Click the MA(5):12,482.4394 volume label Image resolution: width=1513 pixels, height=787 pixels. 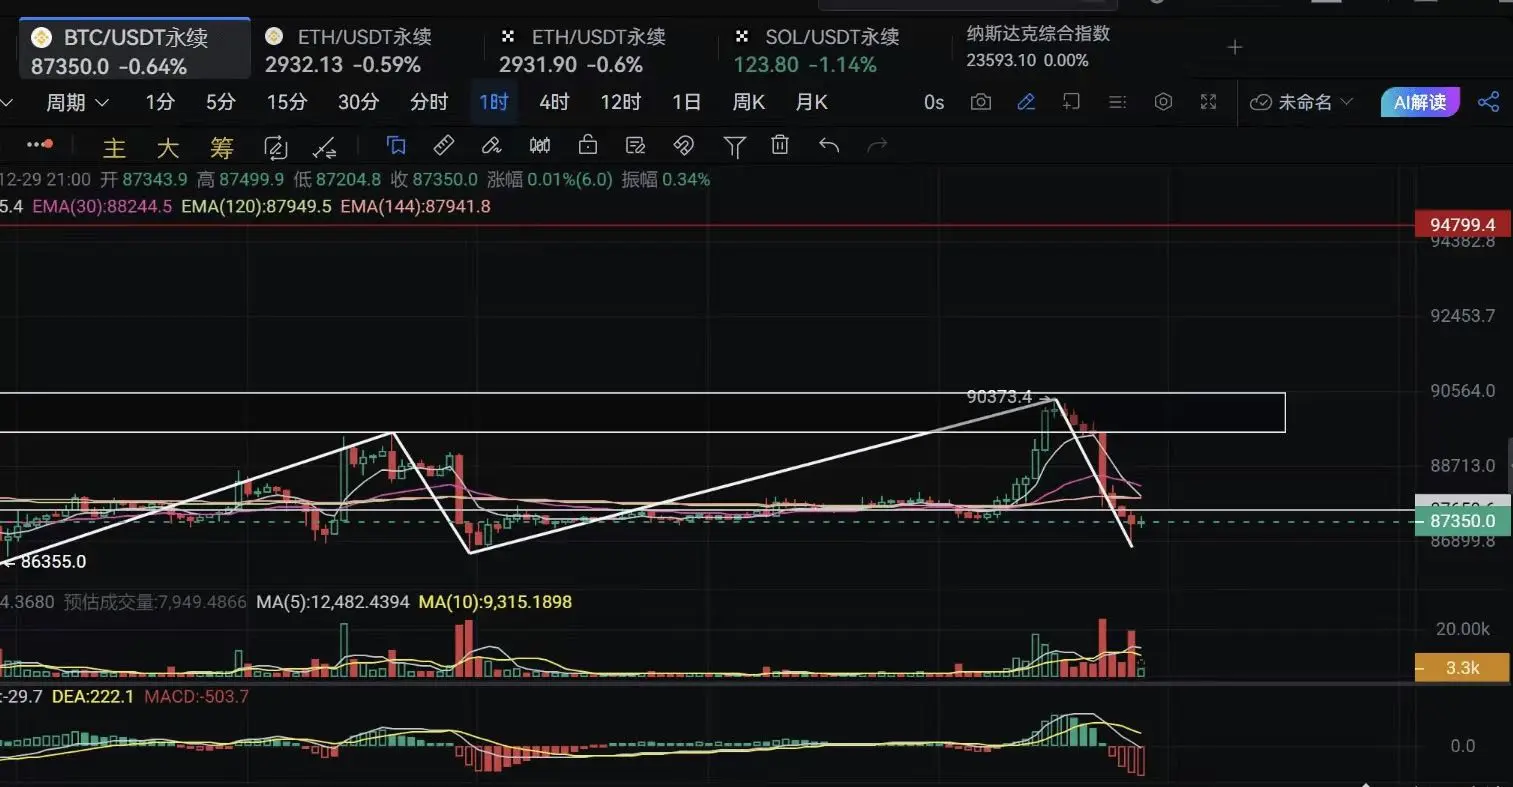(333, 602)
